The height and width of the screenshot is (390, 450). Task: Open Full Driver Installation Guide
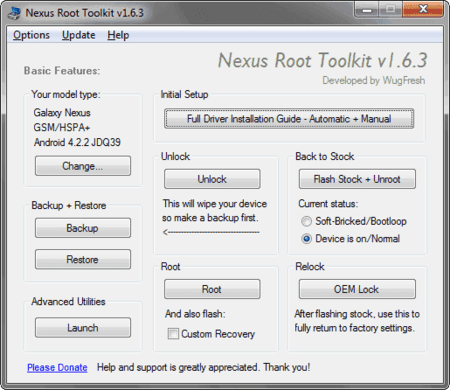pyautogui.click(x=289, y=118)
